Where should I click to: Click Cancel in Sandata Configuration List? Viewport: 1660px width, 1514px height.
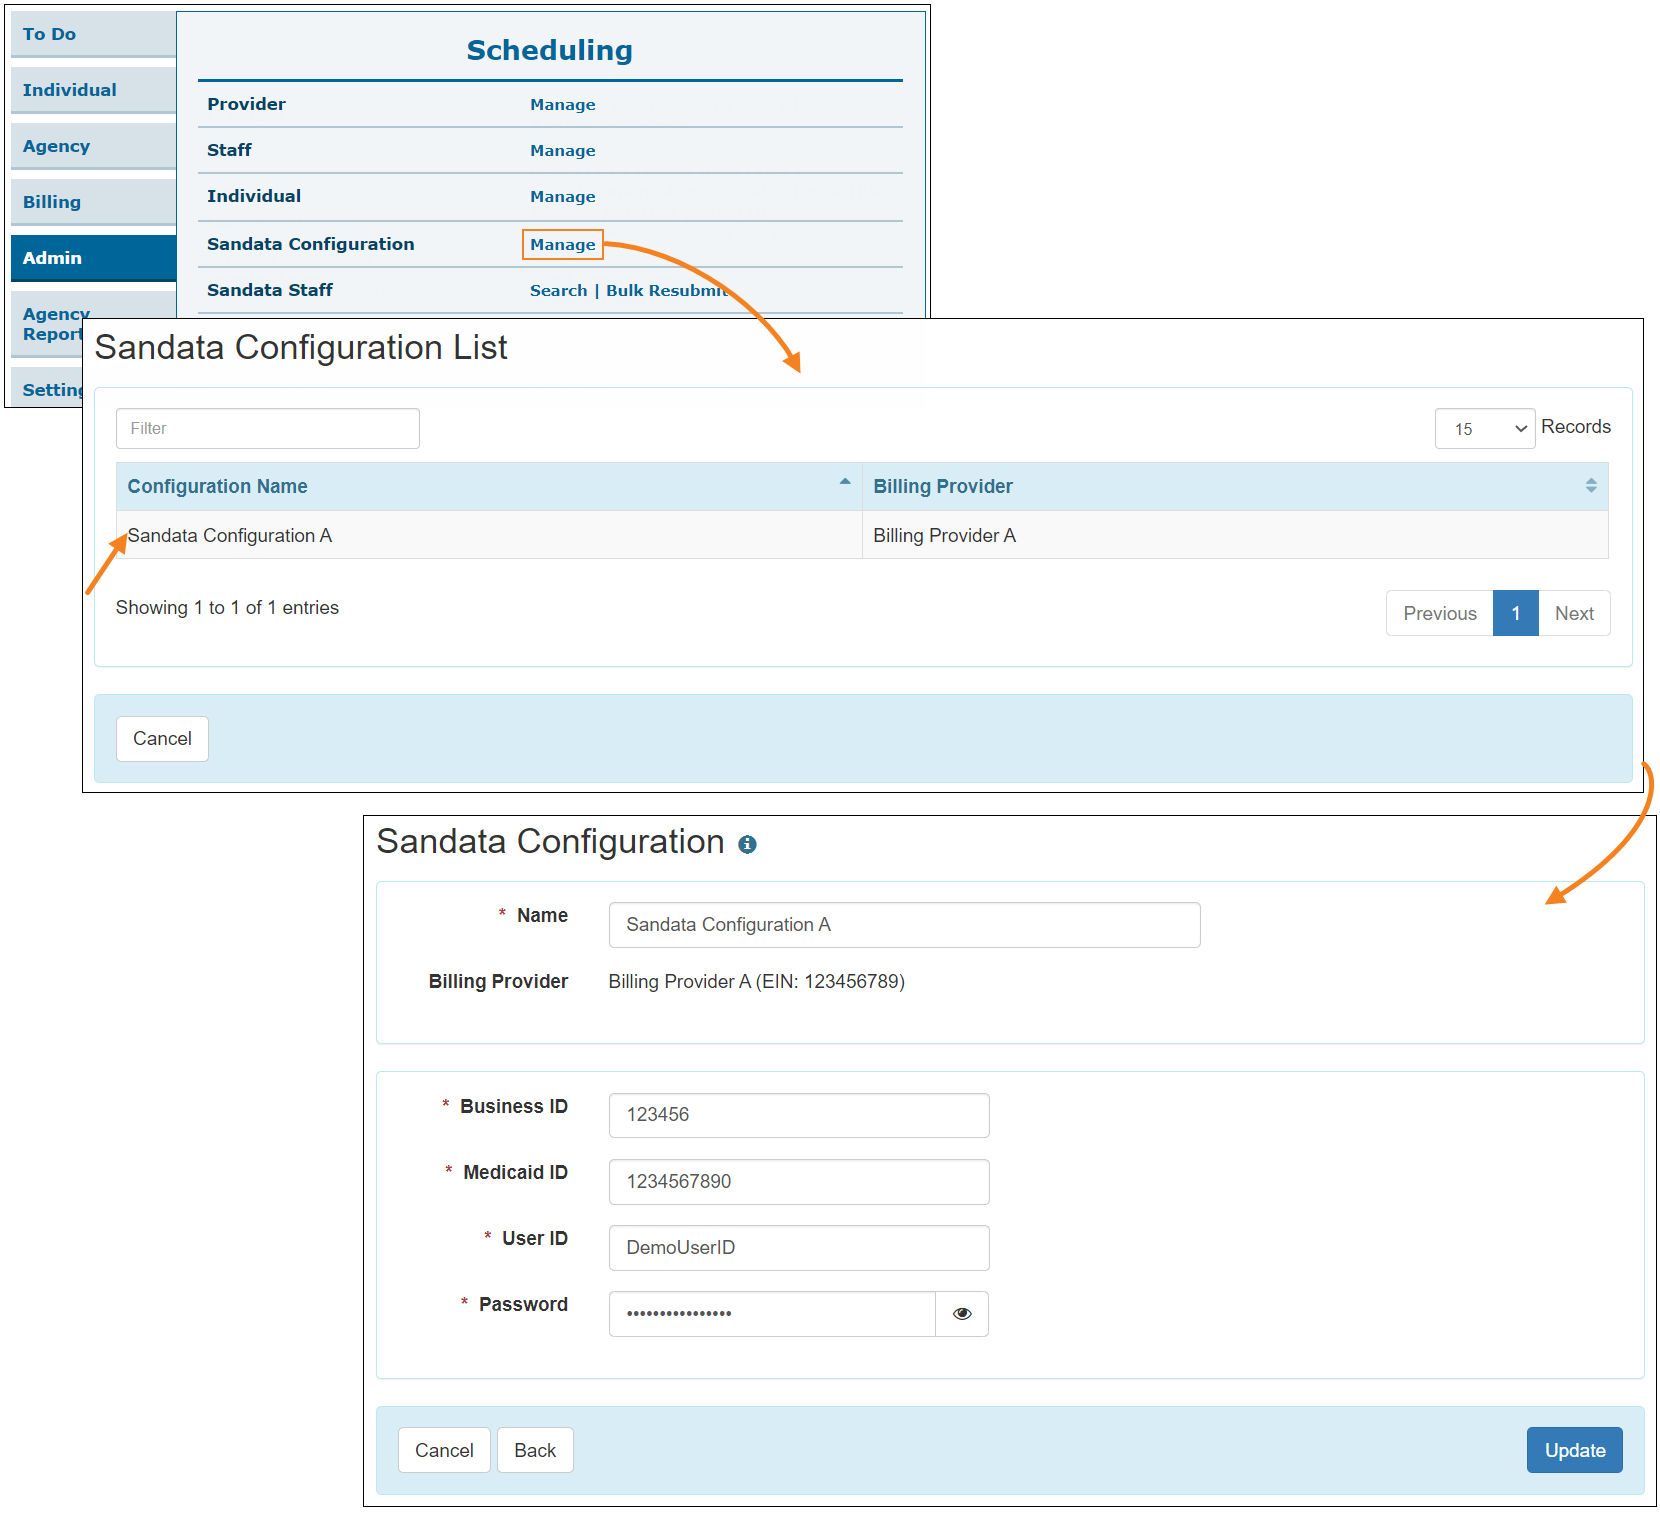tap(162, 739)
